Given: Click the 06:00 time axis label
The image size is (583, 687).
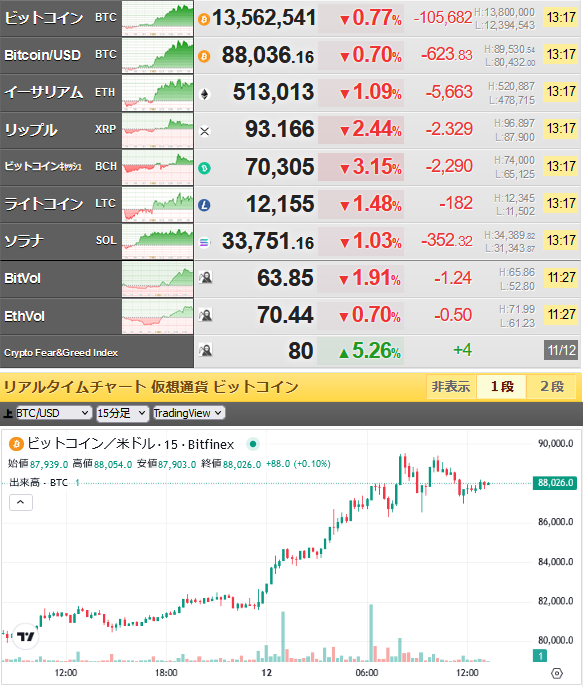Looking at the screenshot, I should pyautogui.click(x=367, y=673).
